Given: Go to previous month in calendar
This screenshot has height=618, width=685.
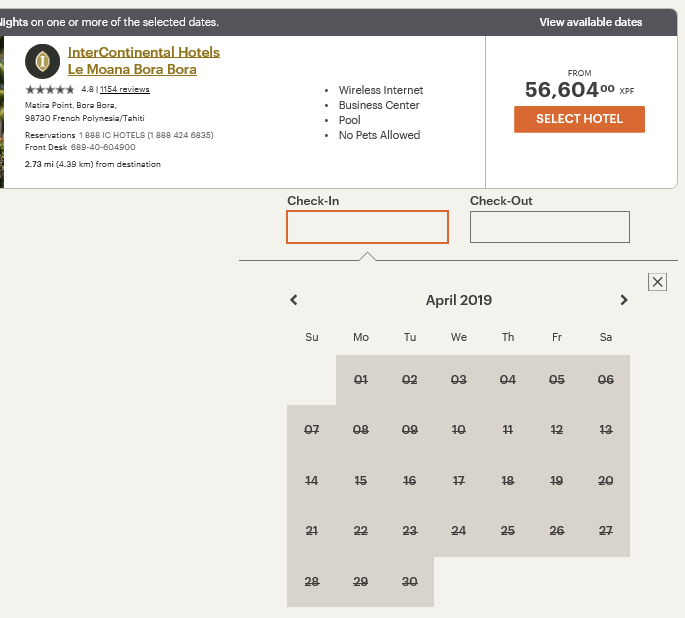Looking at the screenshot, I should tap(294, 300).
